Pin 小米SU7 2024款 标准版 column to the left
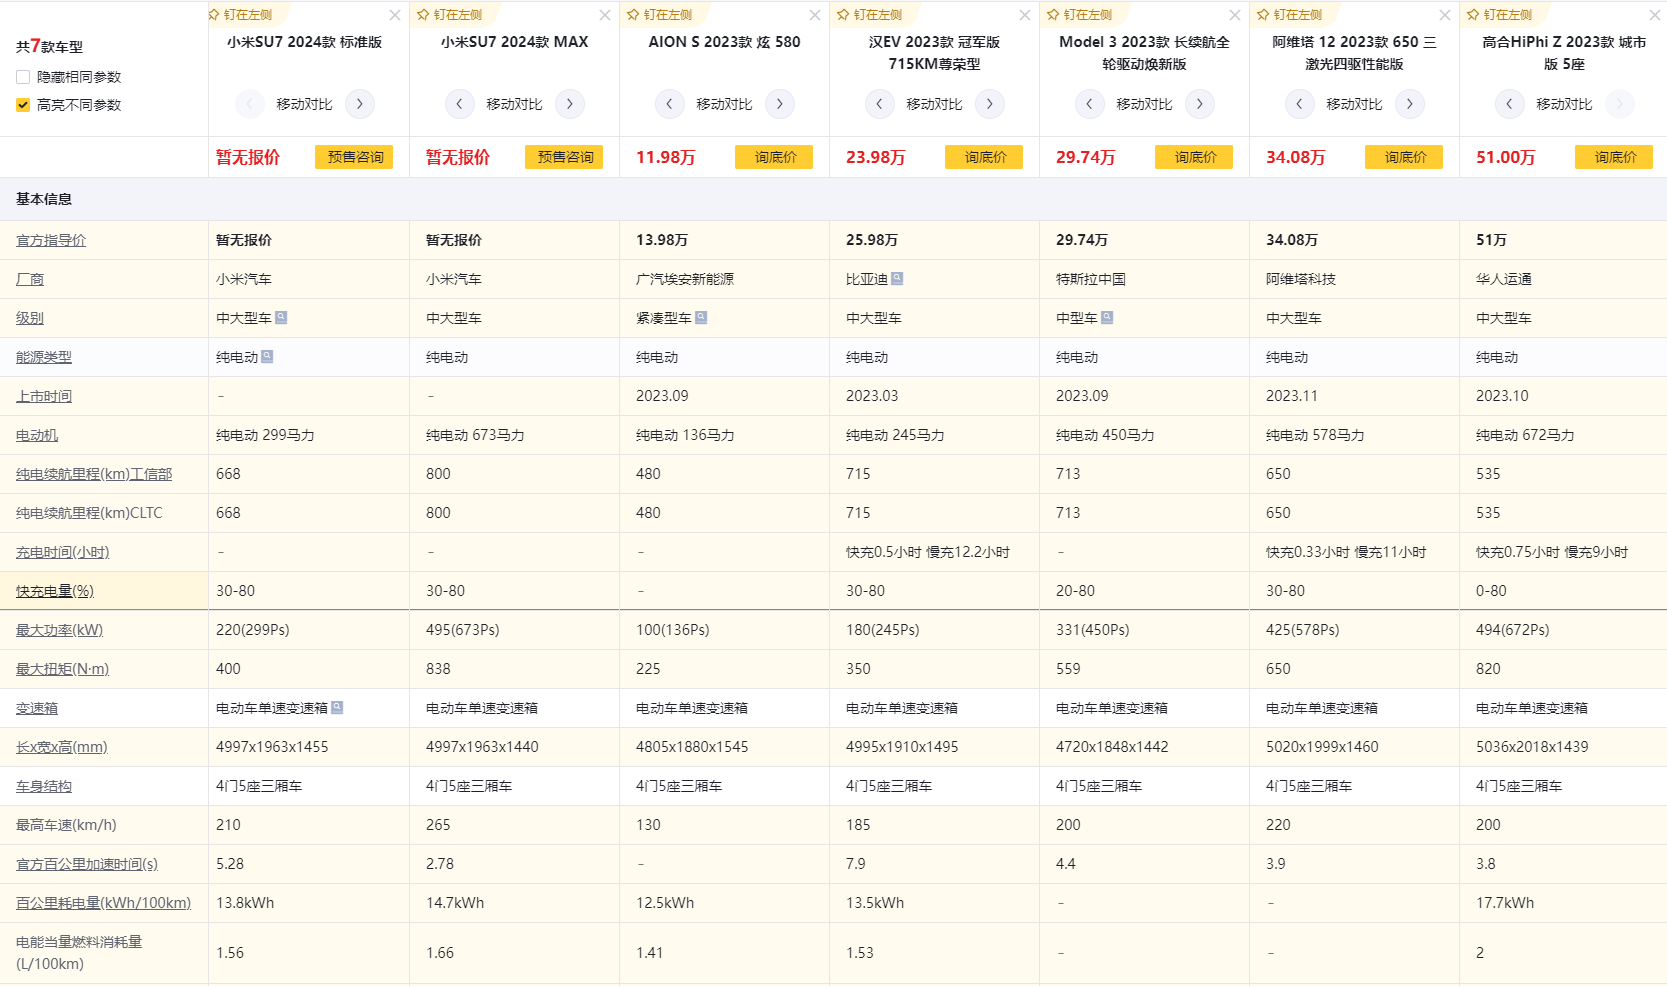1667x986 pixels. click(240, 15)
